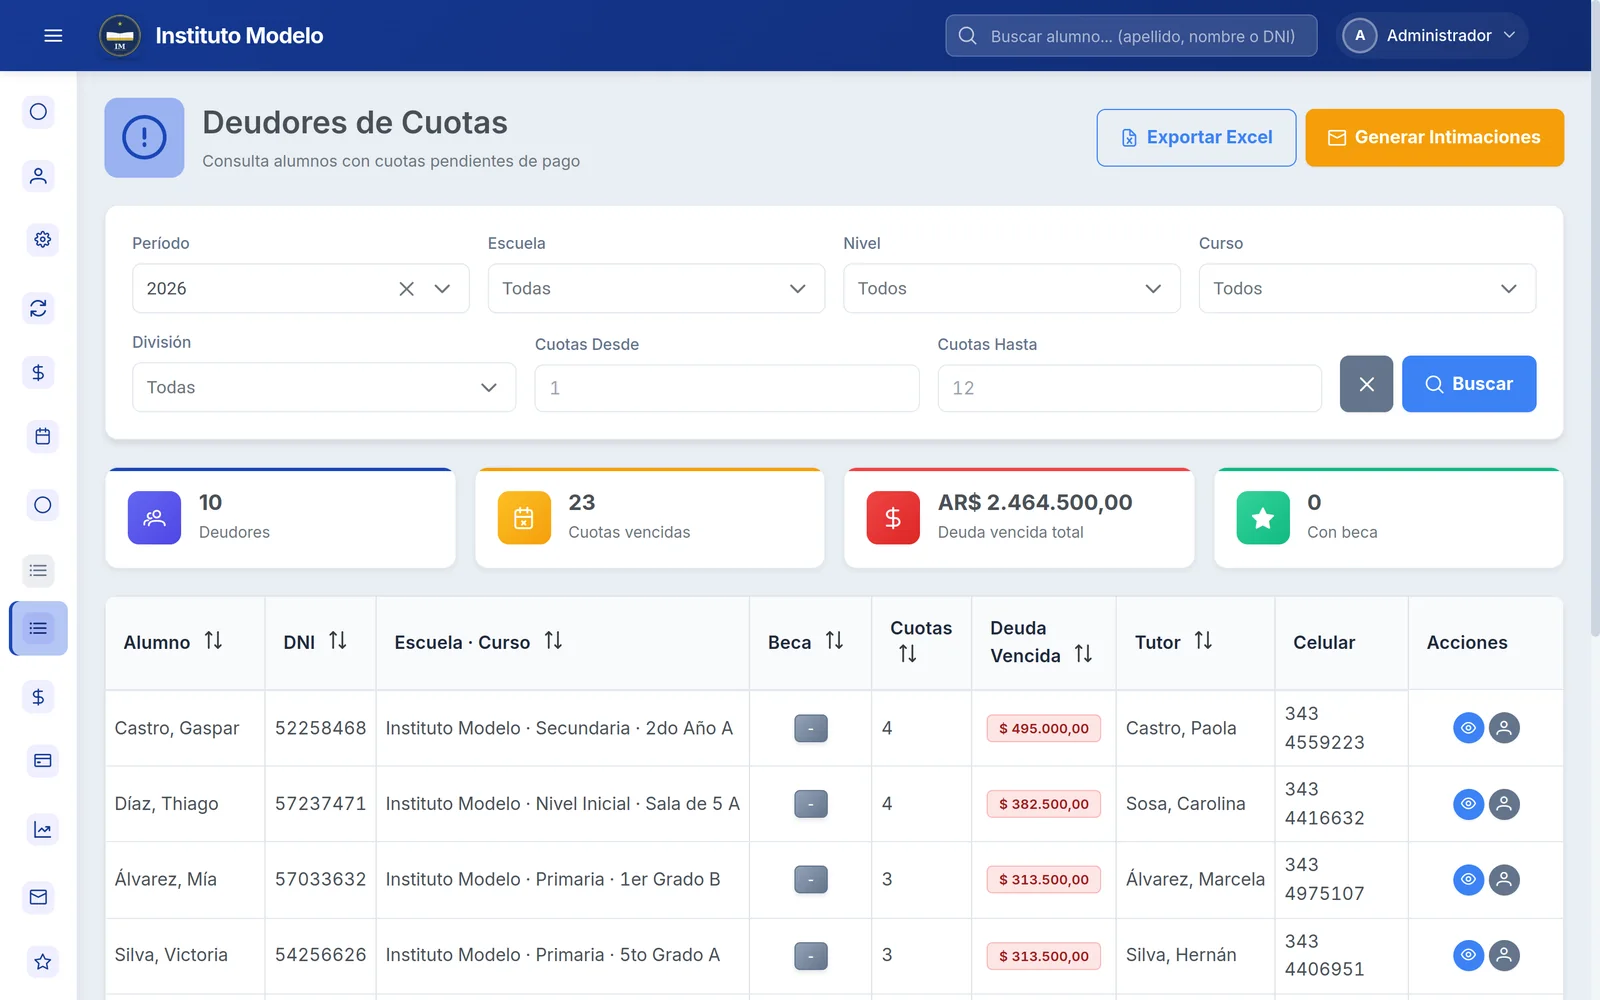This screenshot has height=1000, width=1600.
Task: View details eye icon for Álvarez, Mía
Action: 1468,880
